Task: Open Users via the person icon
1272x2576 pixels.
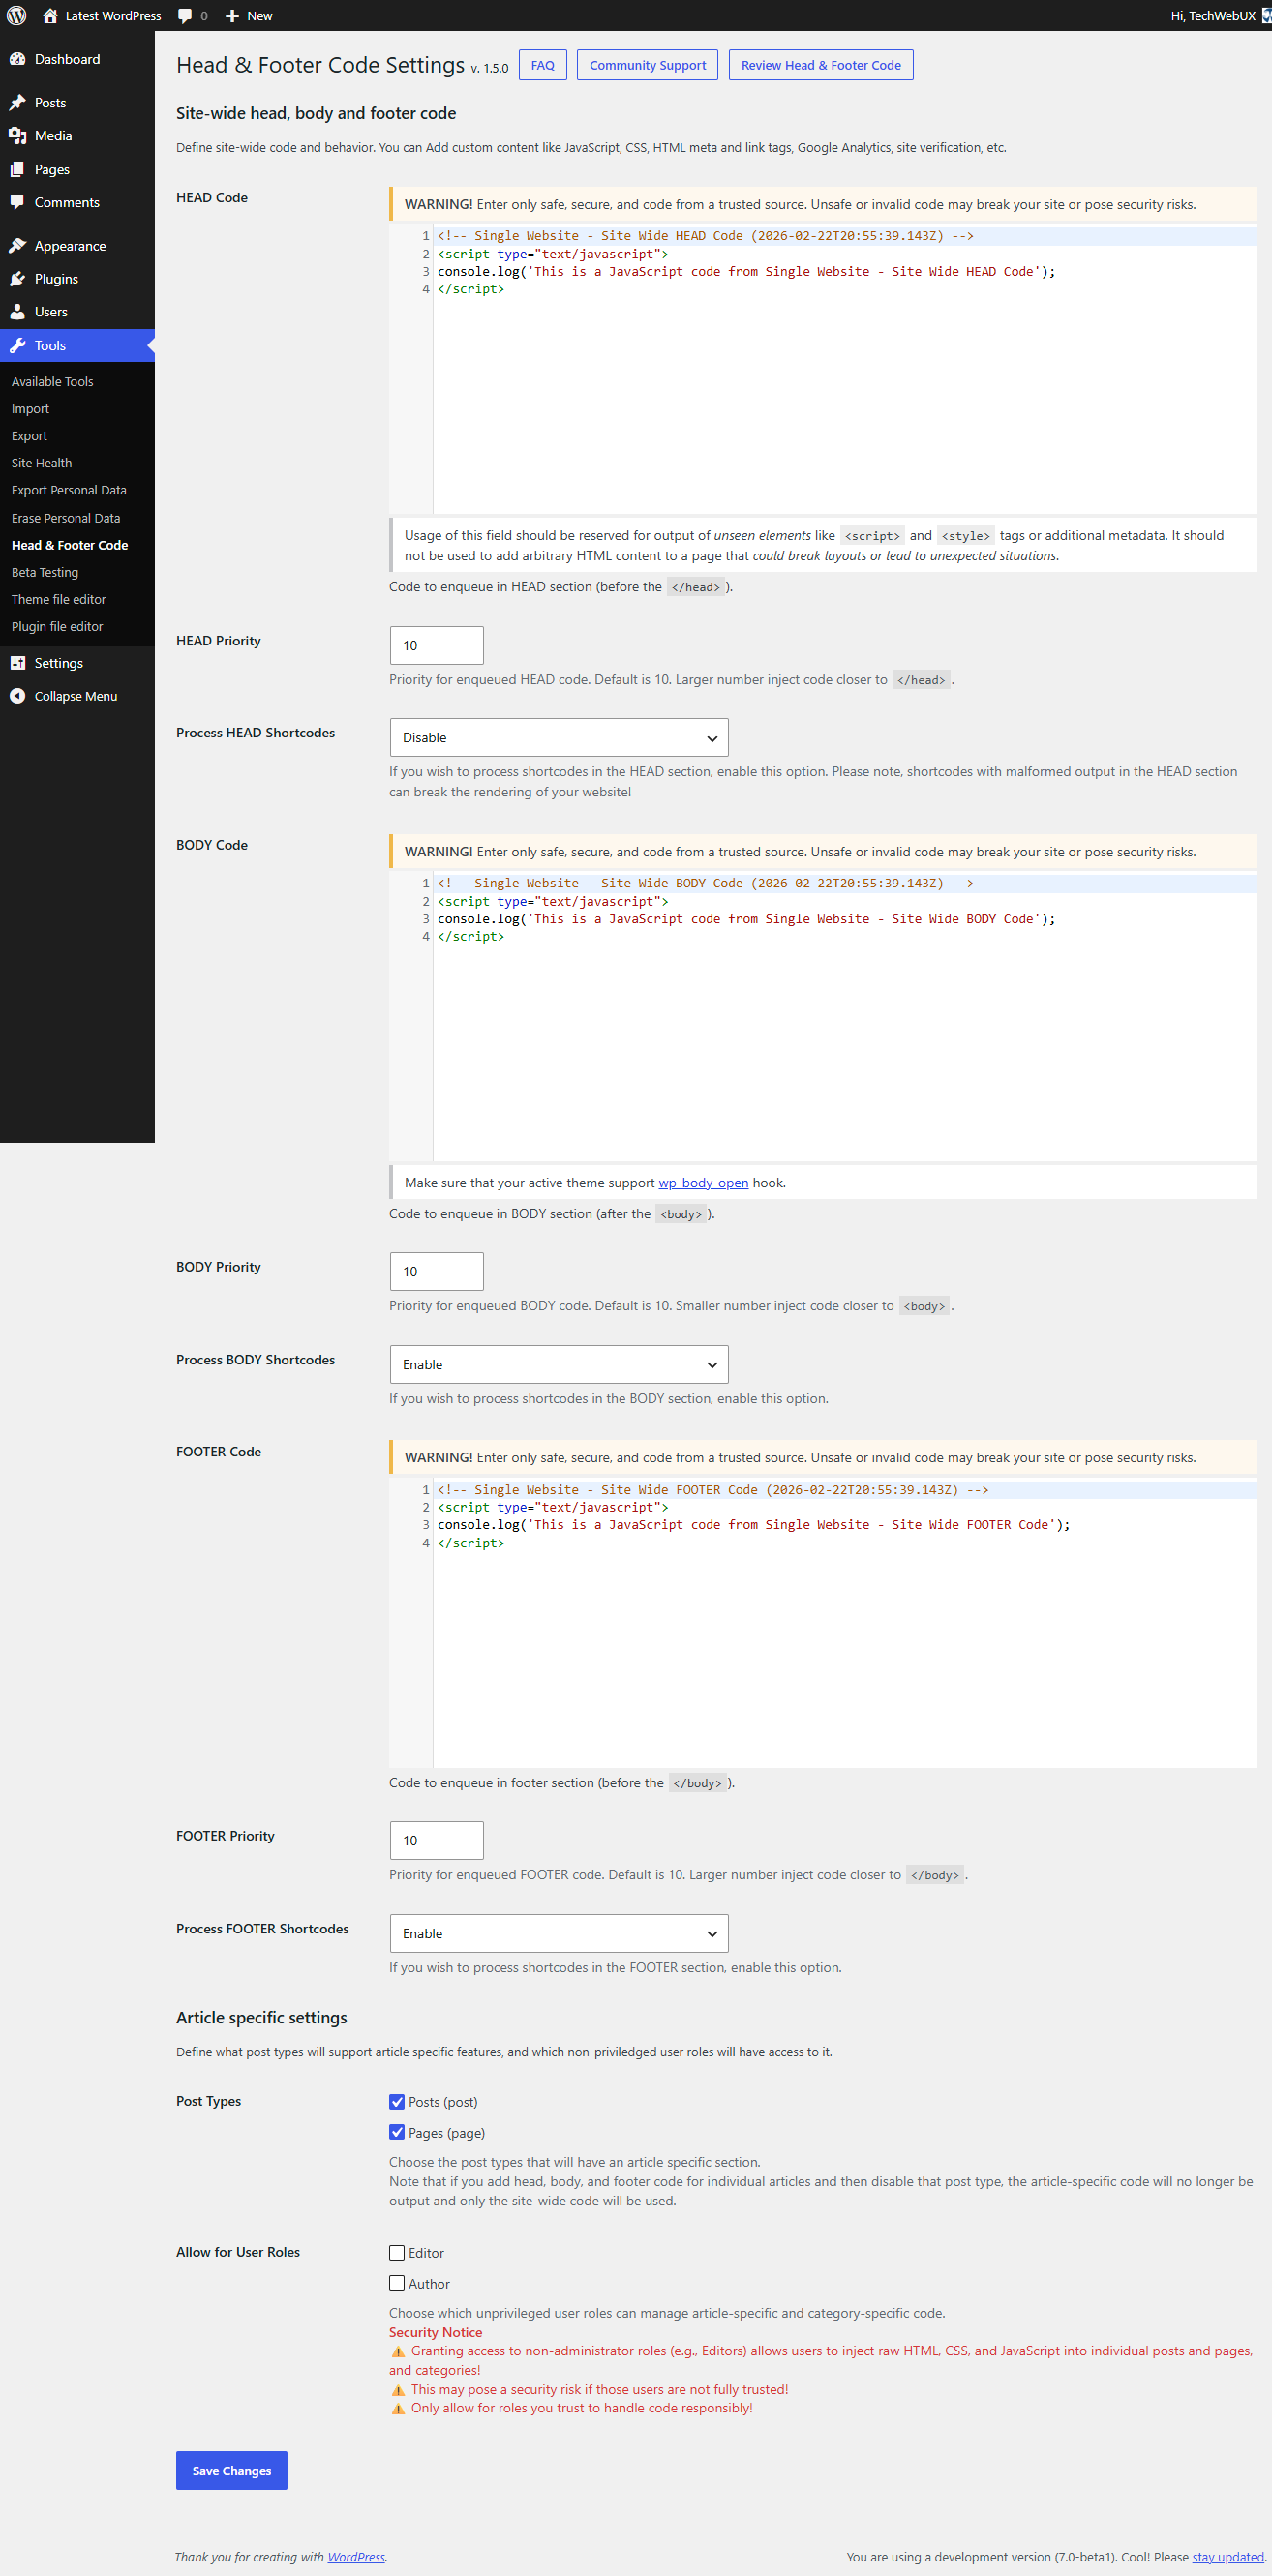Action: (17, 311)
